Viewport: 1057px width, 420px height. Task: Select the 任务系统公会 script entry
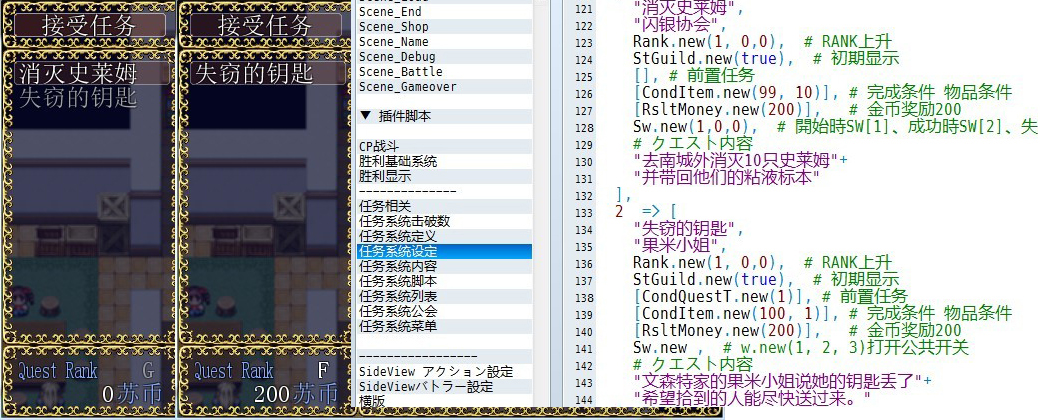tap(444, 311)
